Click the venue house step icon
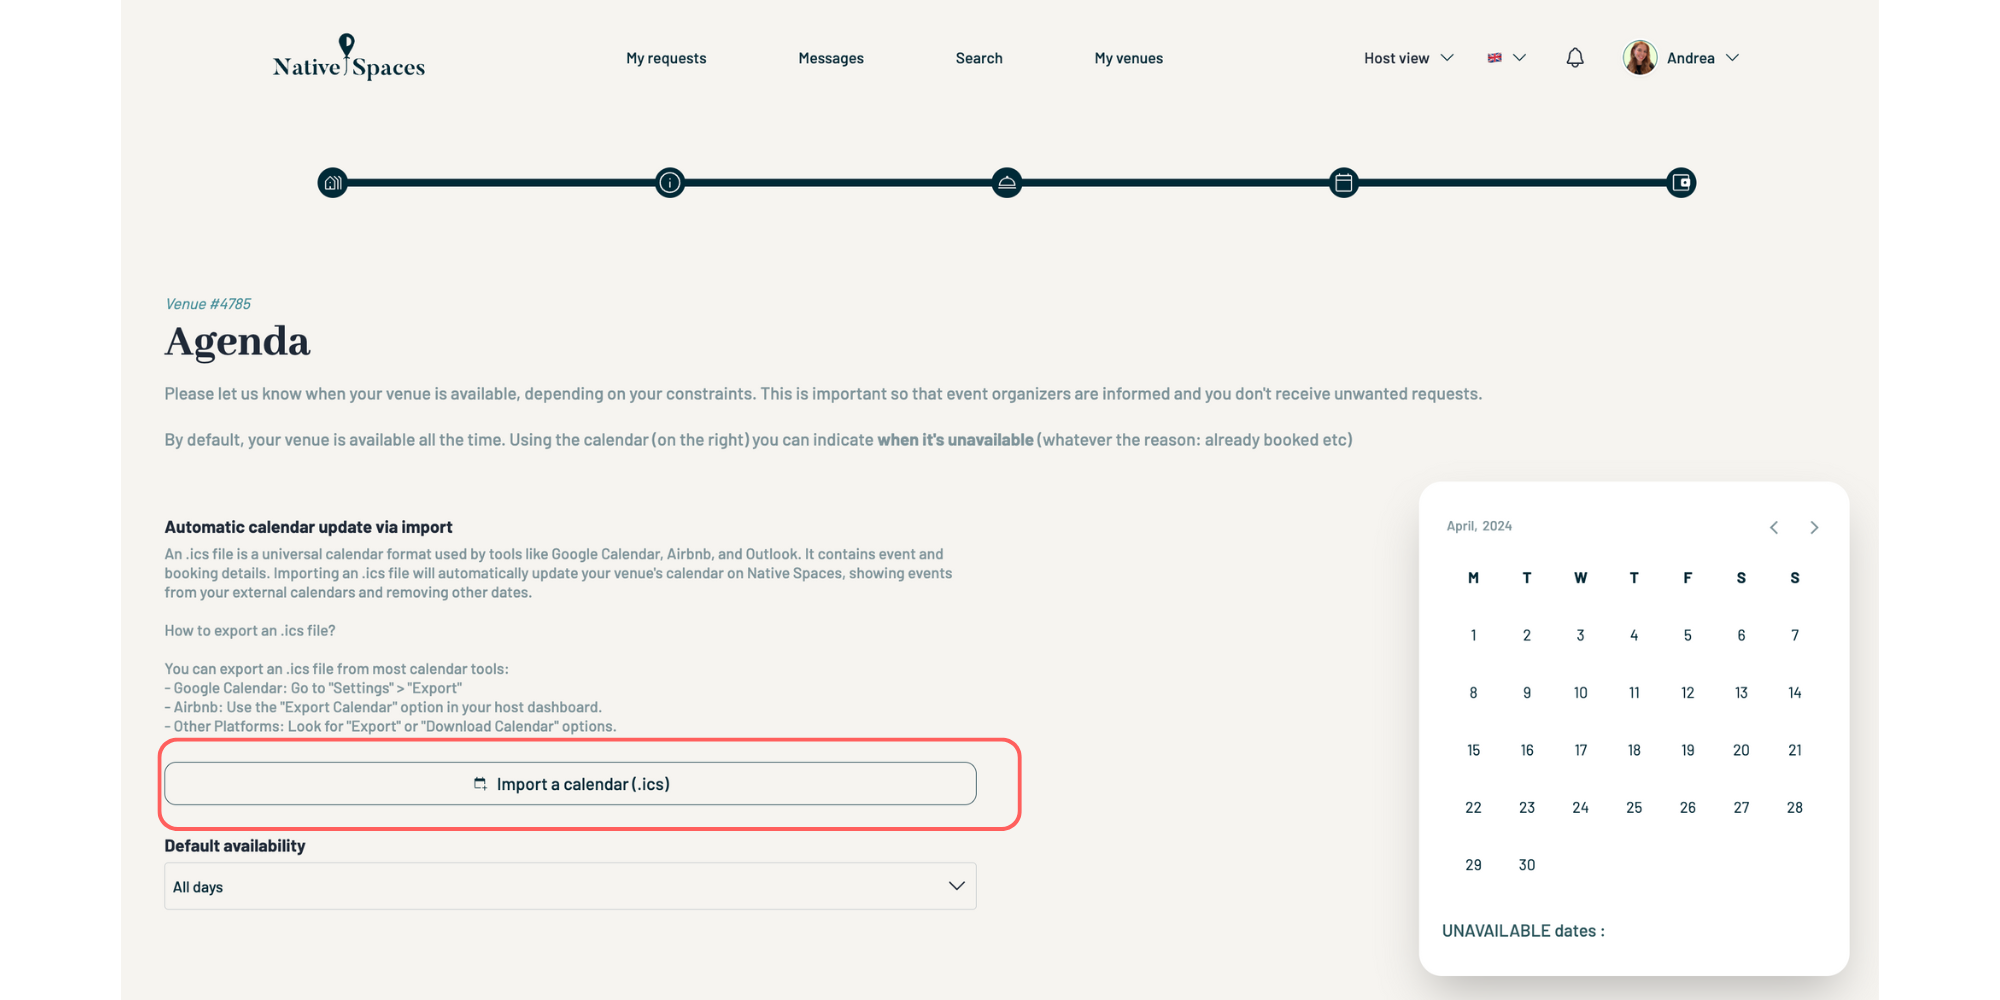This screenshot has height=1000, width=2000. pos(333,183)
